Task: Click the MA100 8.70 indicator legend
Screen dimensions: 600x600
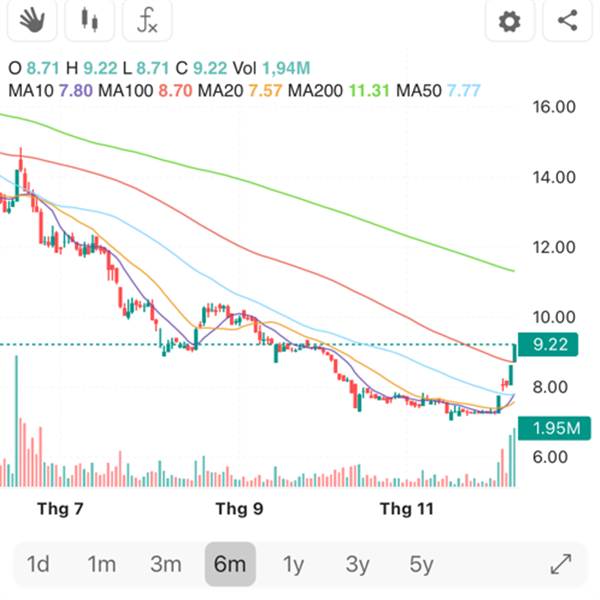Action: click(x=145, y=91)
